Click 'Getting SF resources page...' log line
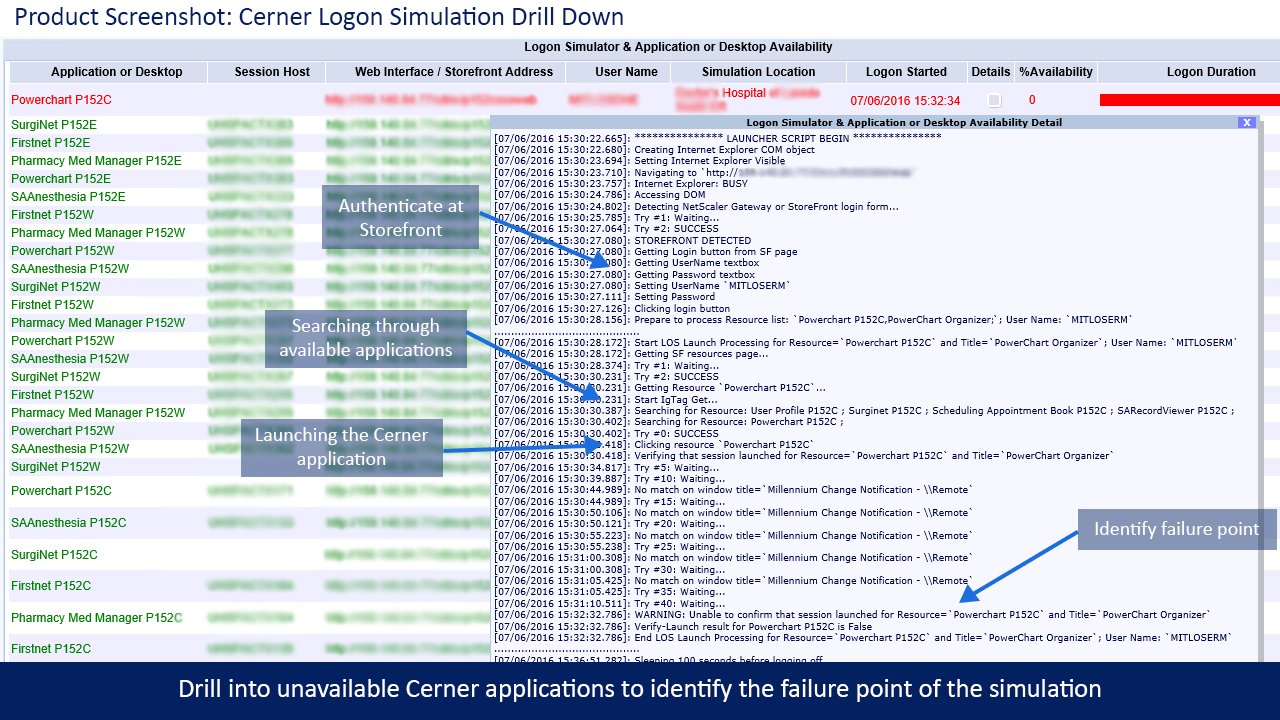This screenshot has width=1280, height=720. click(631, 354)
